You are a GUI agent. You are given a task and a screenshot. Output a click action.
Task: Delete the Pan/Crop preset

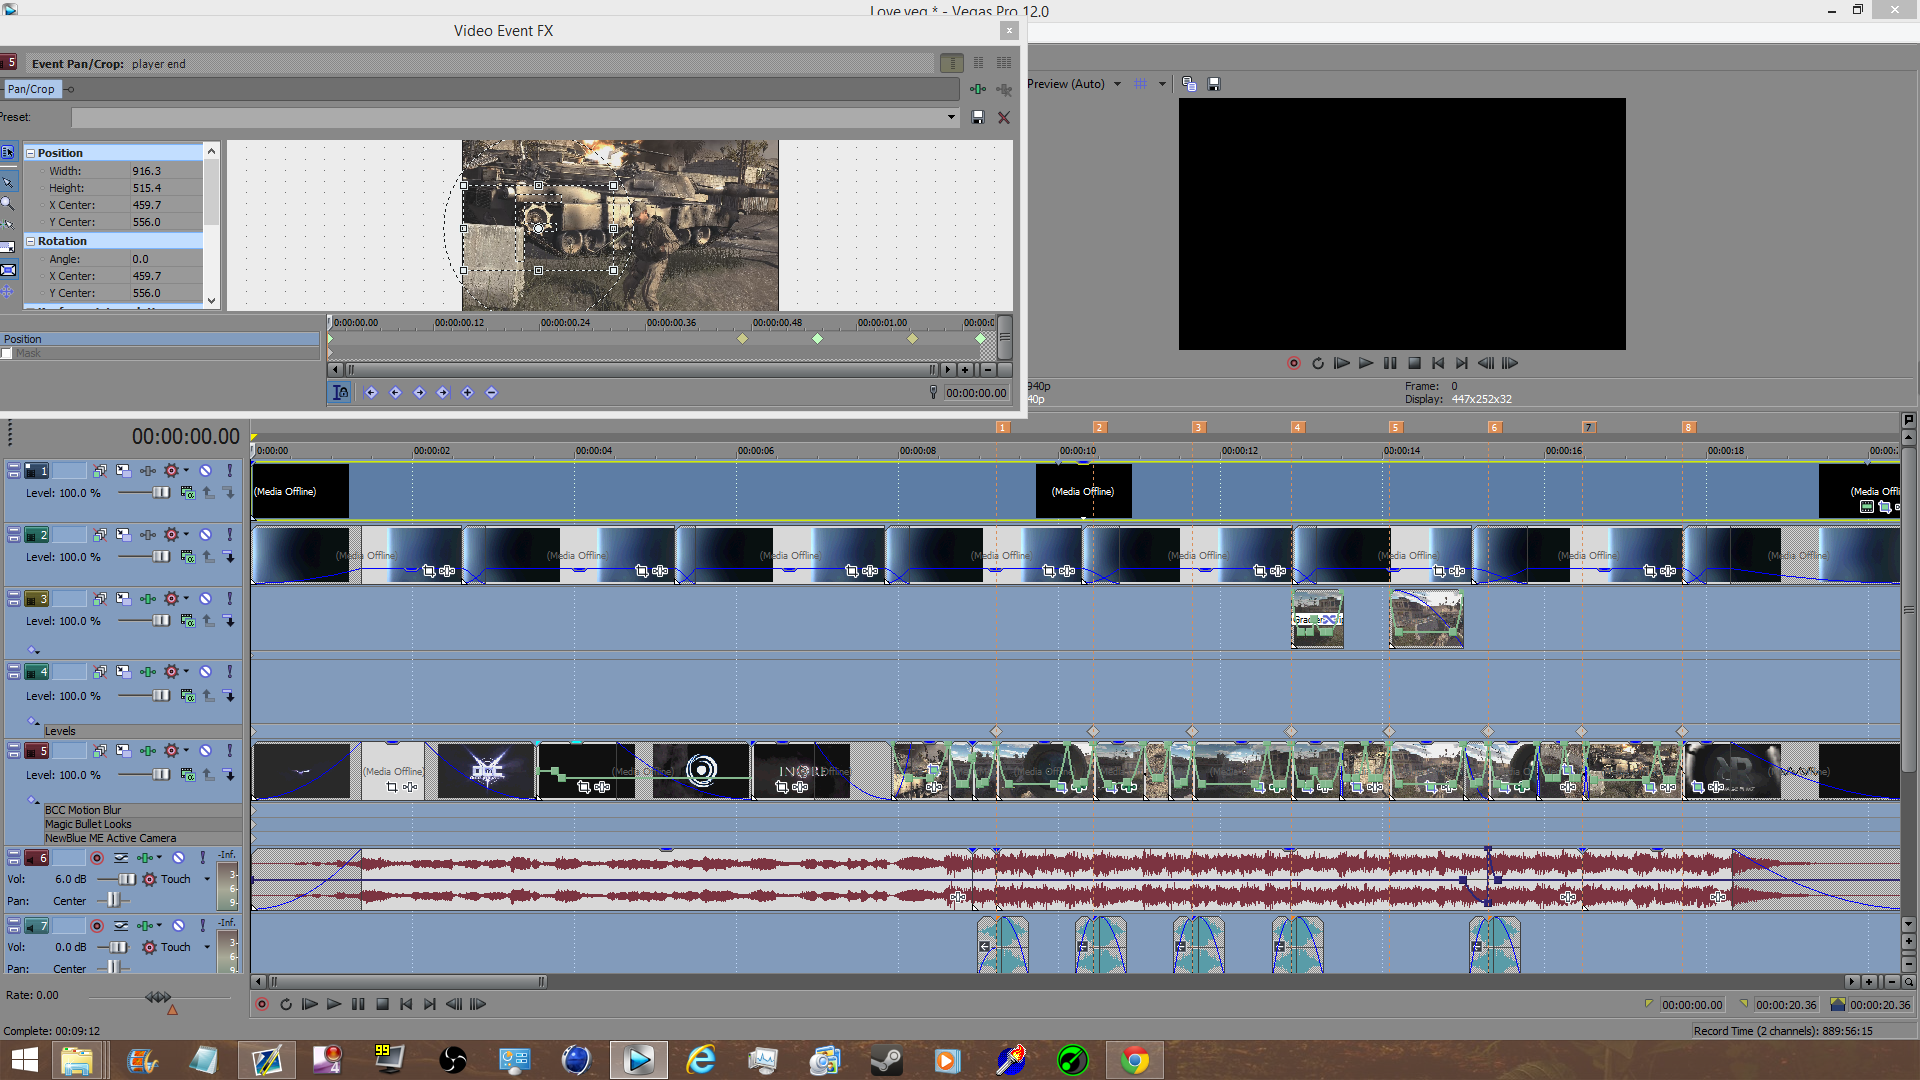1004,118
